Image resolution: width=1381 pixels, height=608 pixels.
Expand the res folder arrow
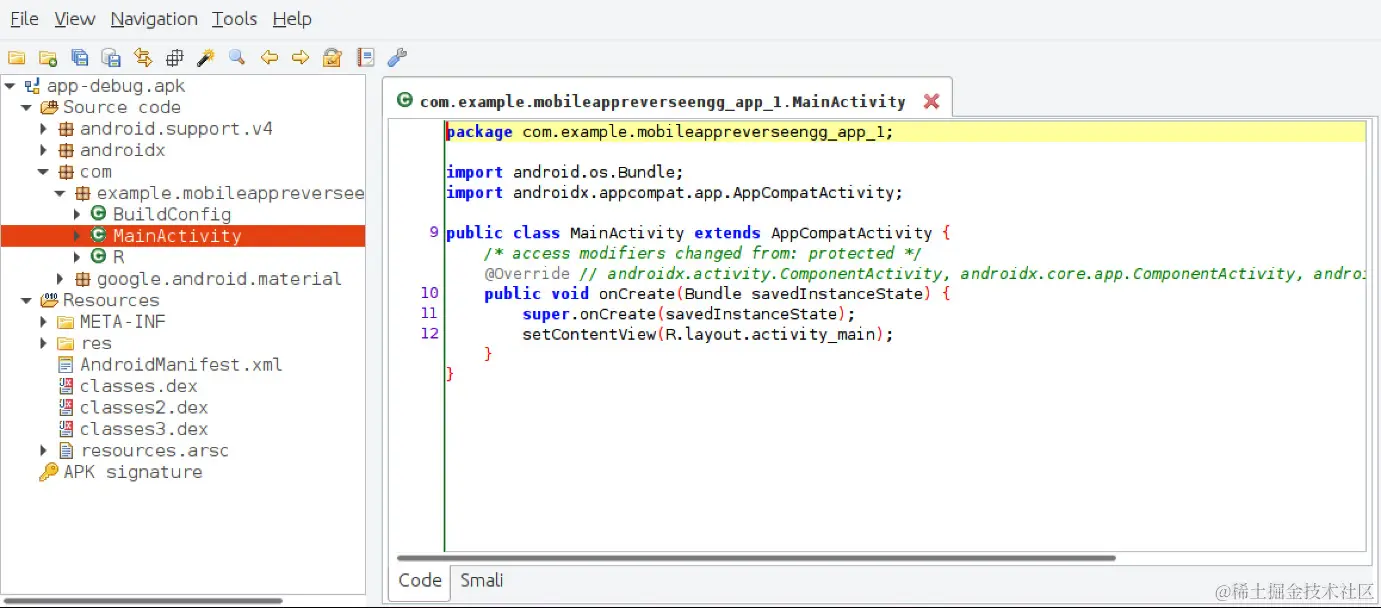(43, 343)
